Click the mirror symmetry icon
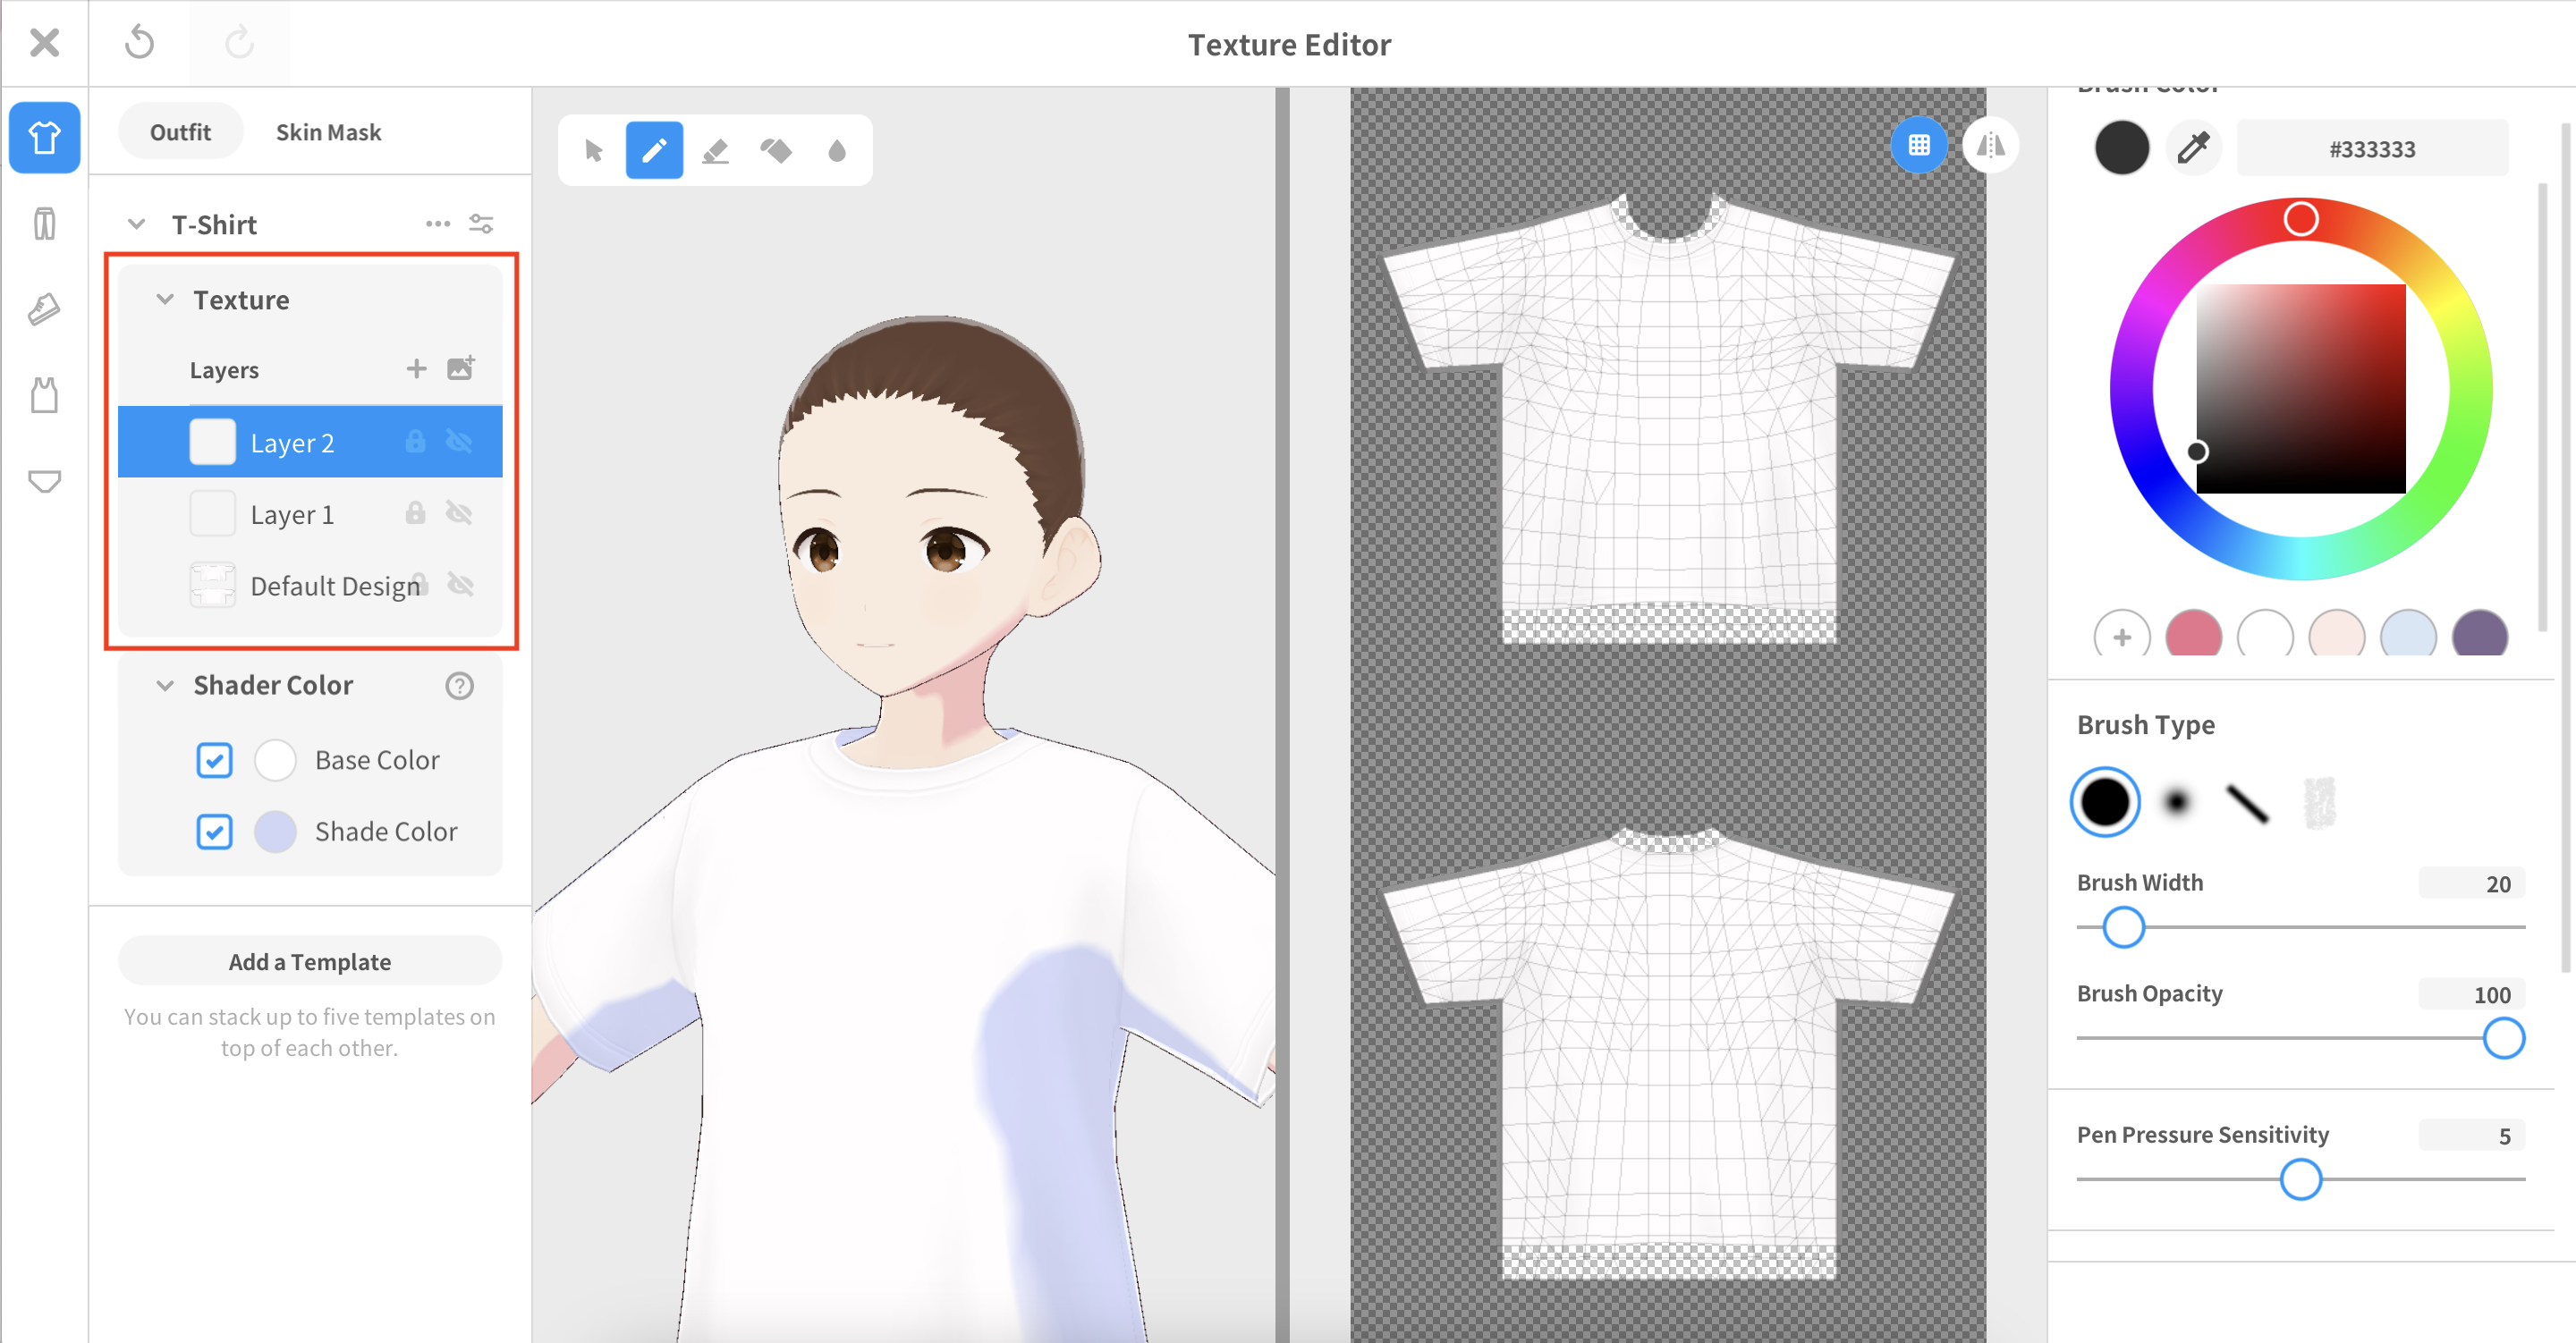 [x=1990, y=146]
